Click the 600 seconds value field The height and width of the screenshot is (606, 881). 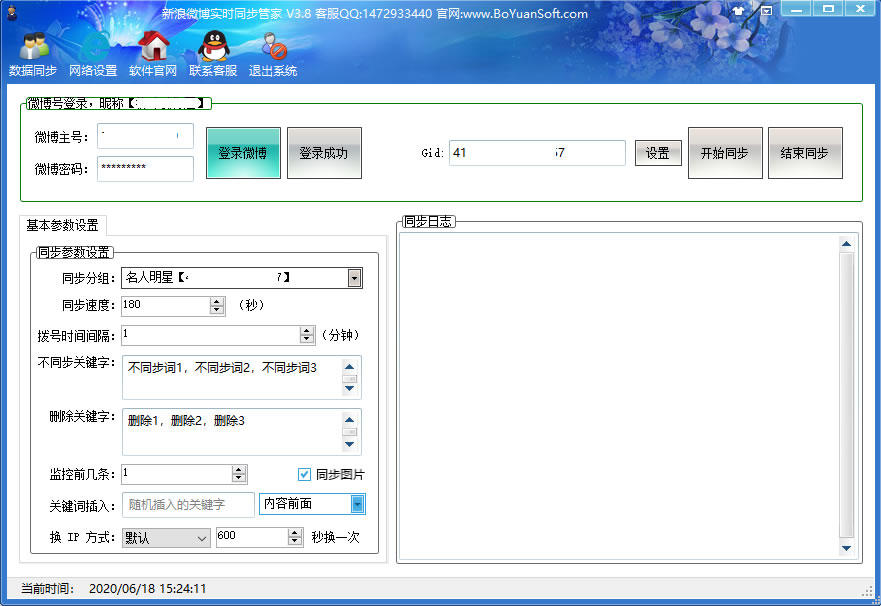click(x=252, y=537)
